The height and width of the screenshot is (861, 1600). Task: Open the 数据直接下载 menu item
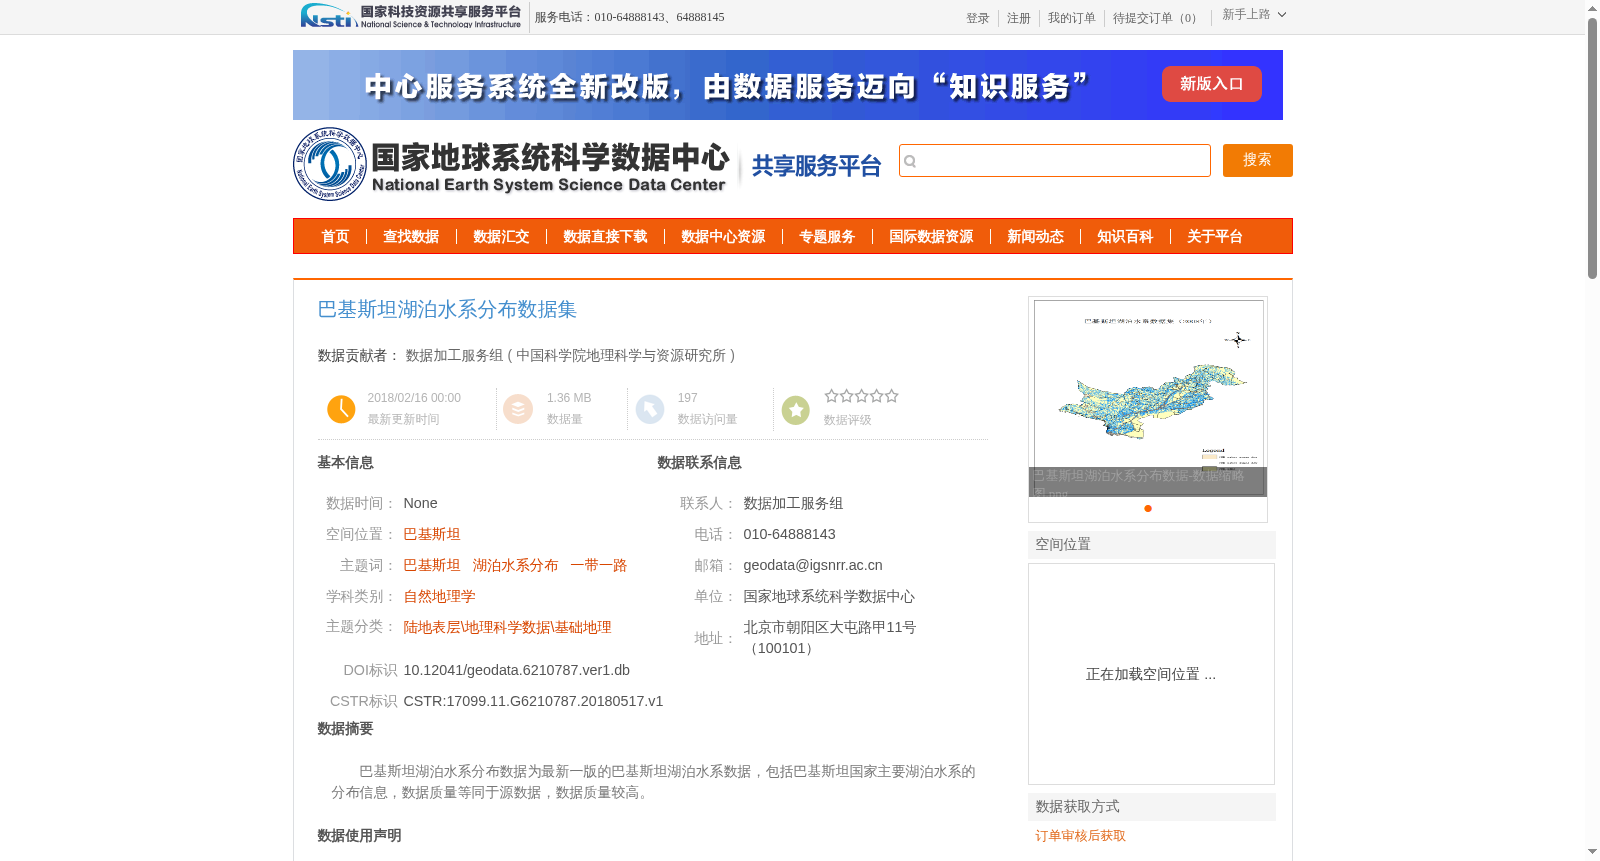605,237
